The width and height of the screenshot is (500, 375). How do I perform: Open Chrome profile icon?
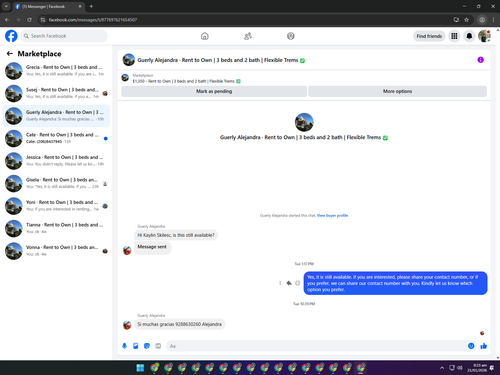tap(482, 20)
